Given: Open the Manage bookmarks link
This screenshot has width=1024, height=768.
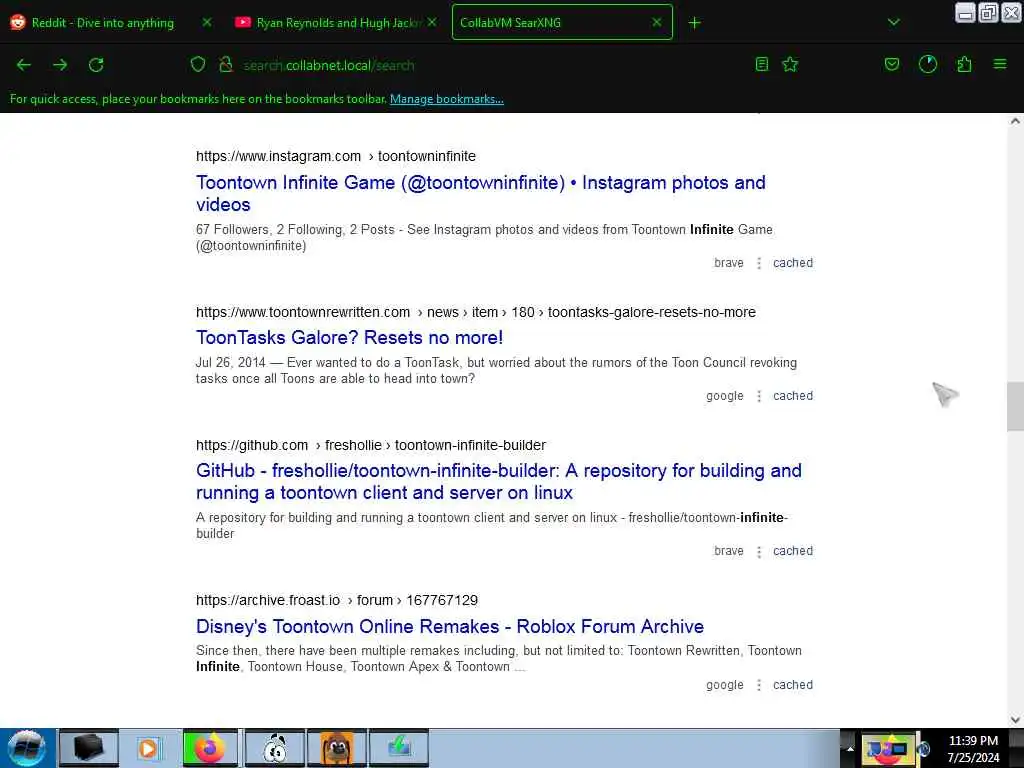Looking at the screenshot, I should click(447, 99).
